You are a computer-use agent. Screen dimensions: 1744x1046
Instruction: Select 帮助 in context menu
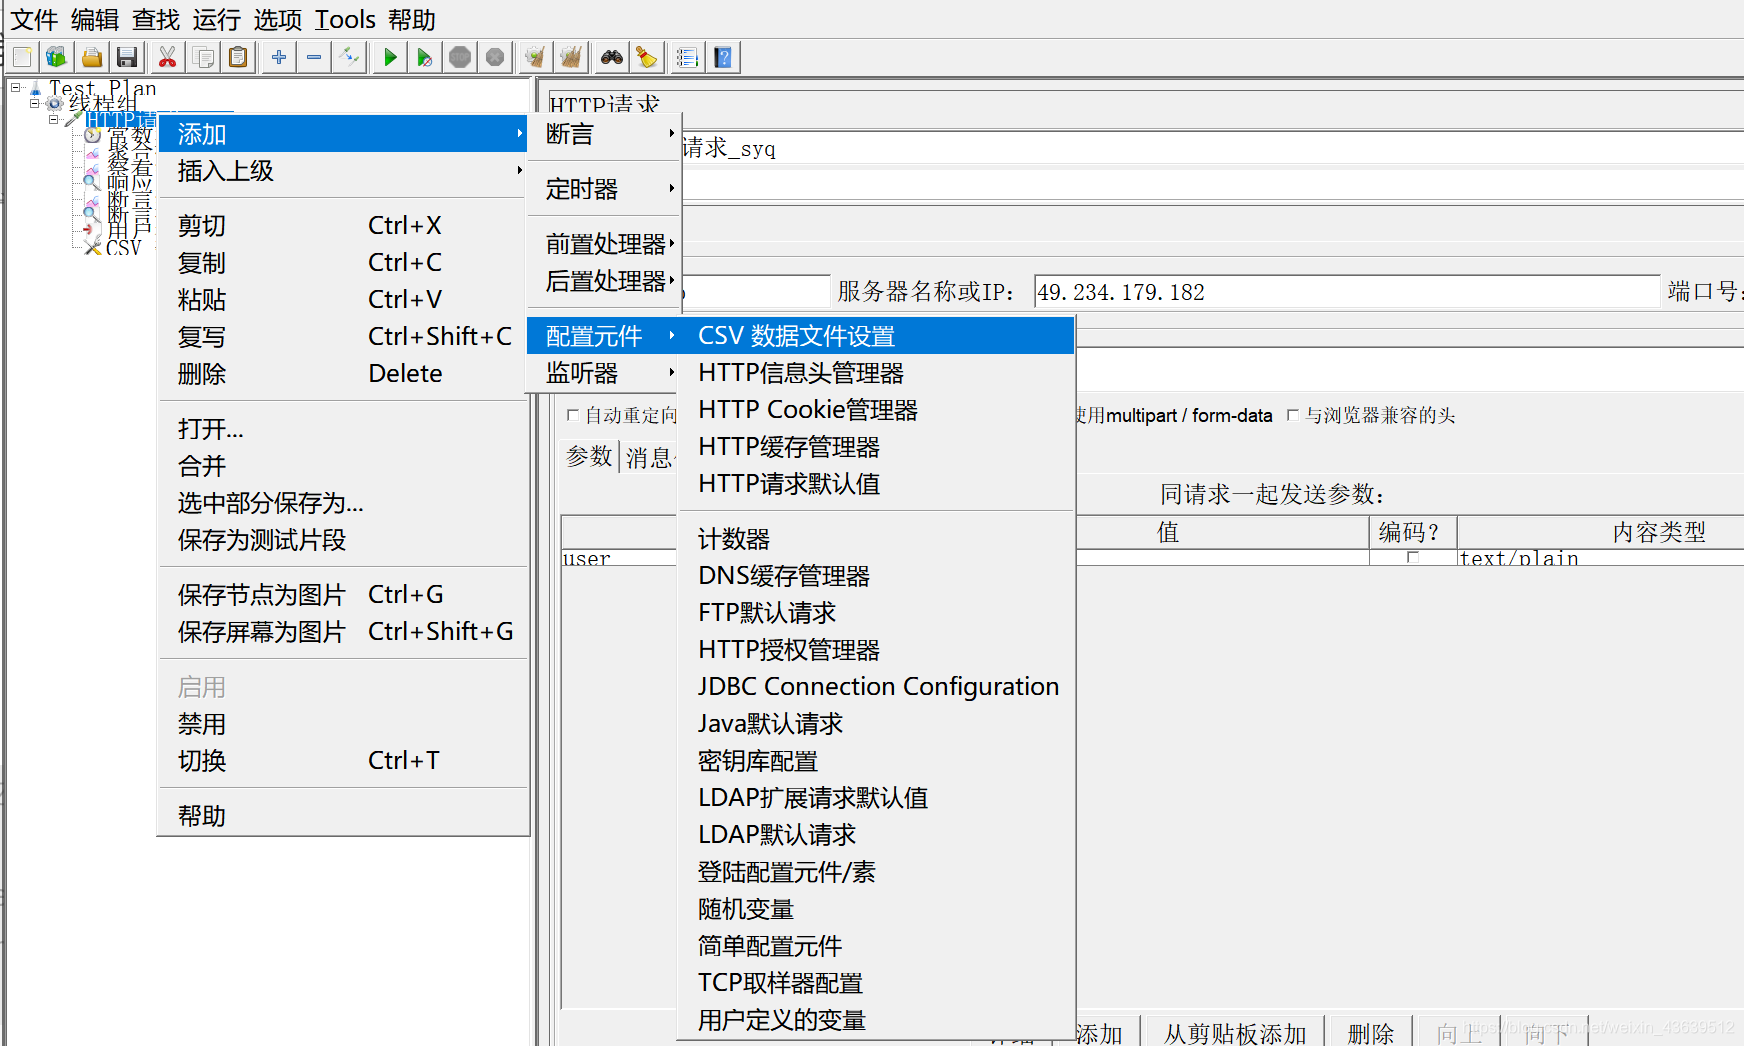click(x=342, y=816)
